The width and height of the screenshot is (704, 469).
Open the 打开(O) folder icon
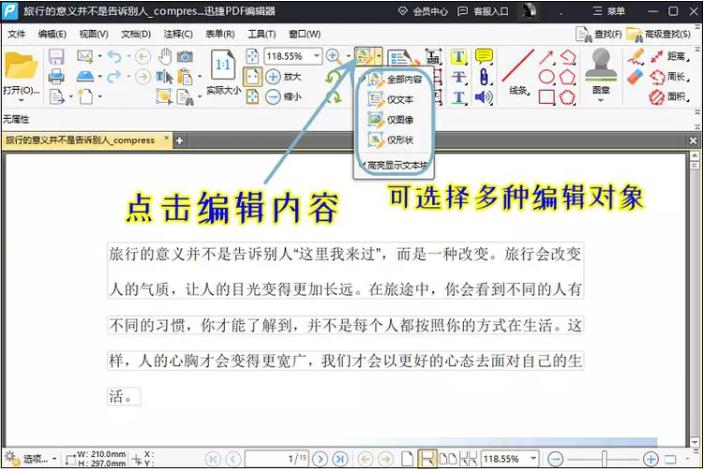coord(21,66)
